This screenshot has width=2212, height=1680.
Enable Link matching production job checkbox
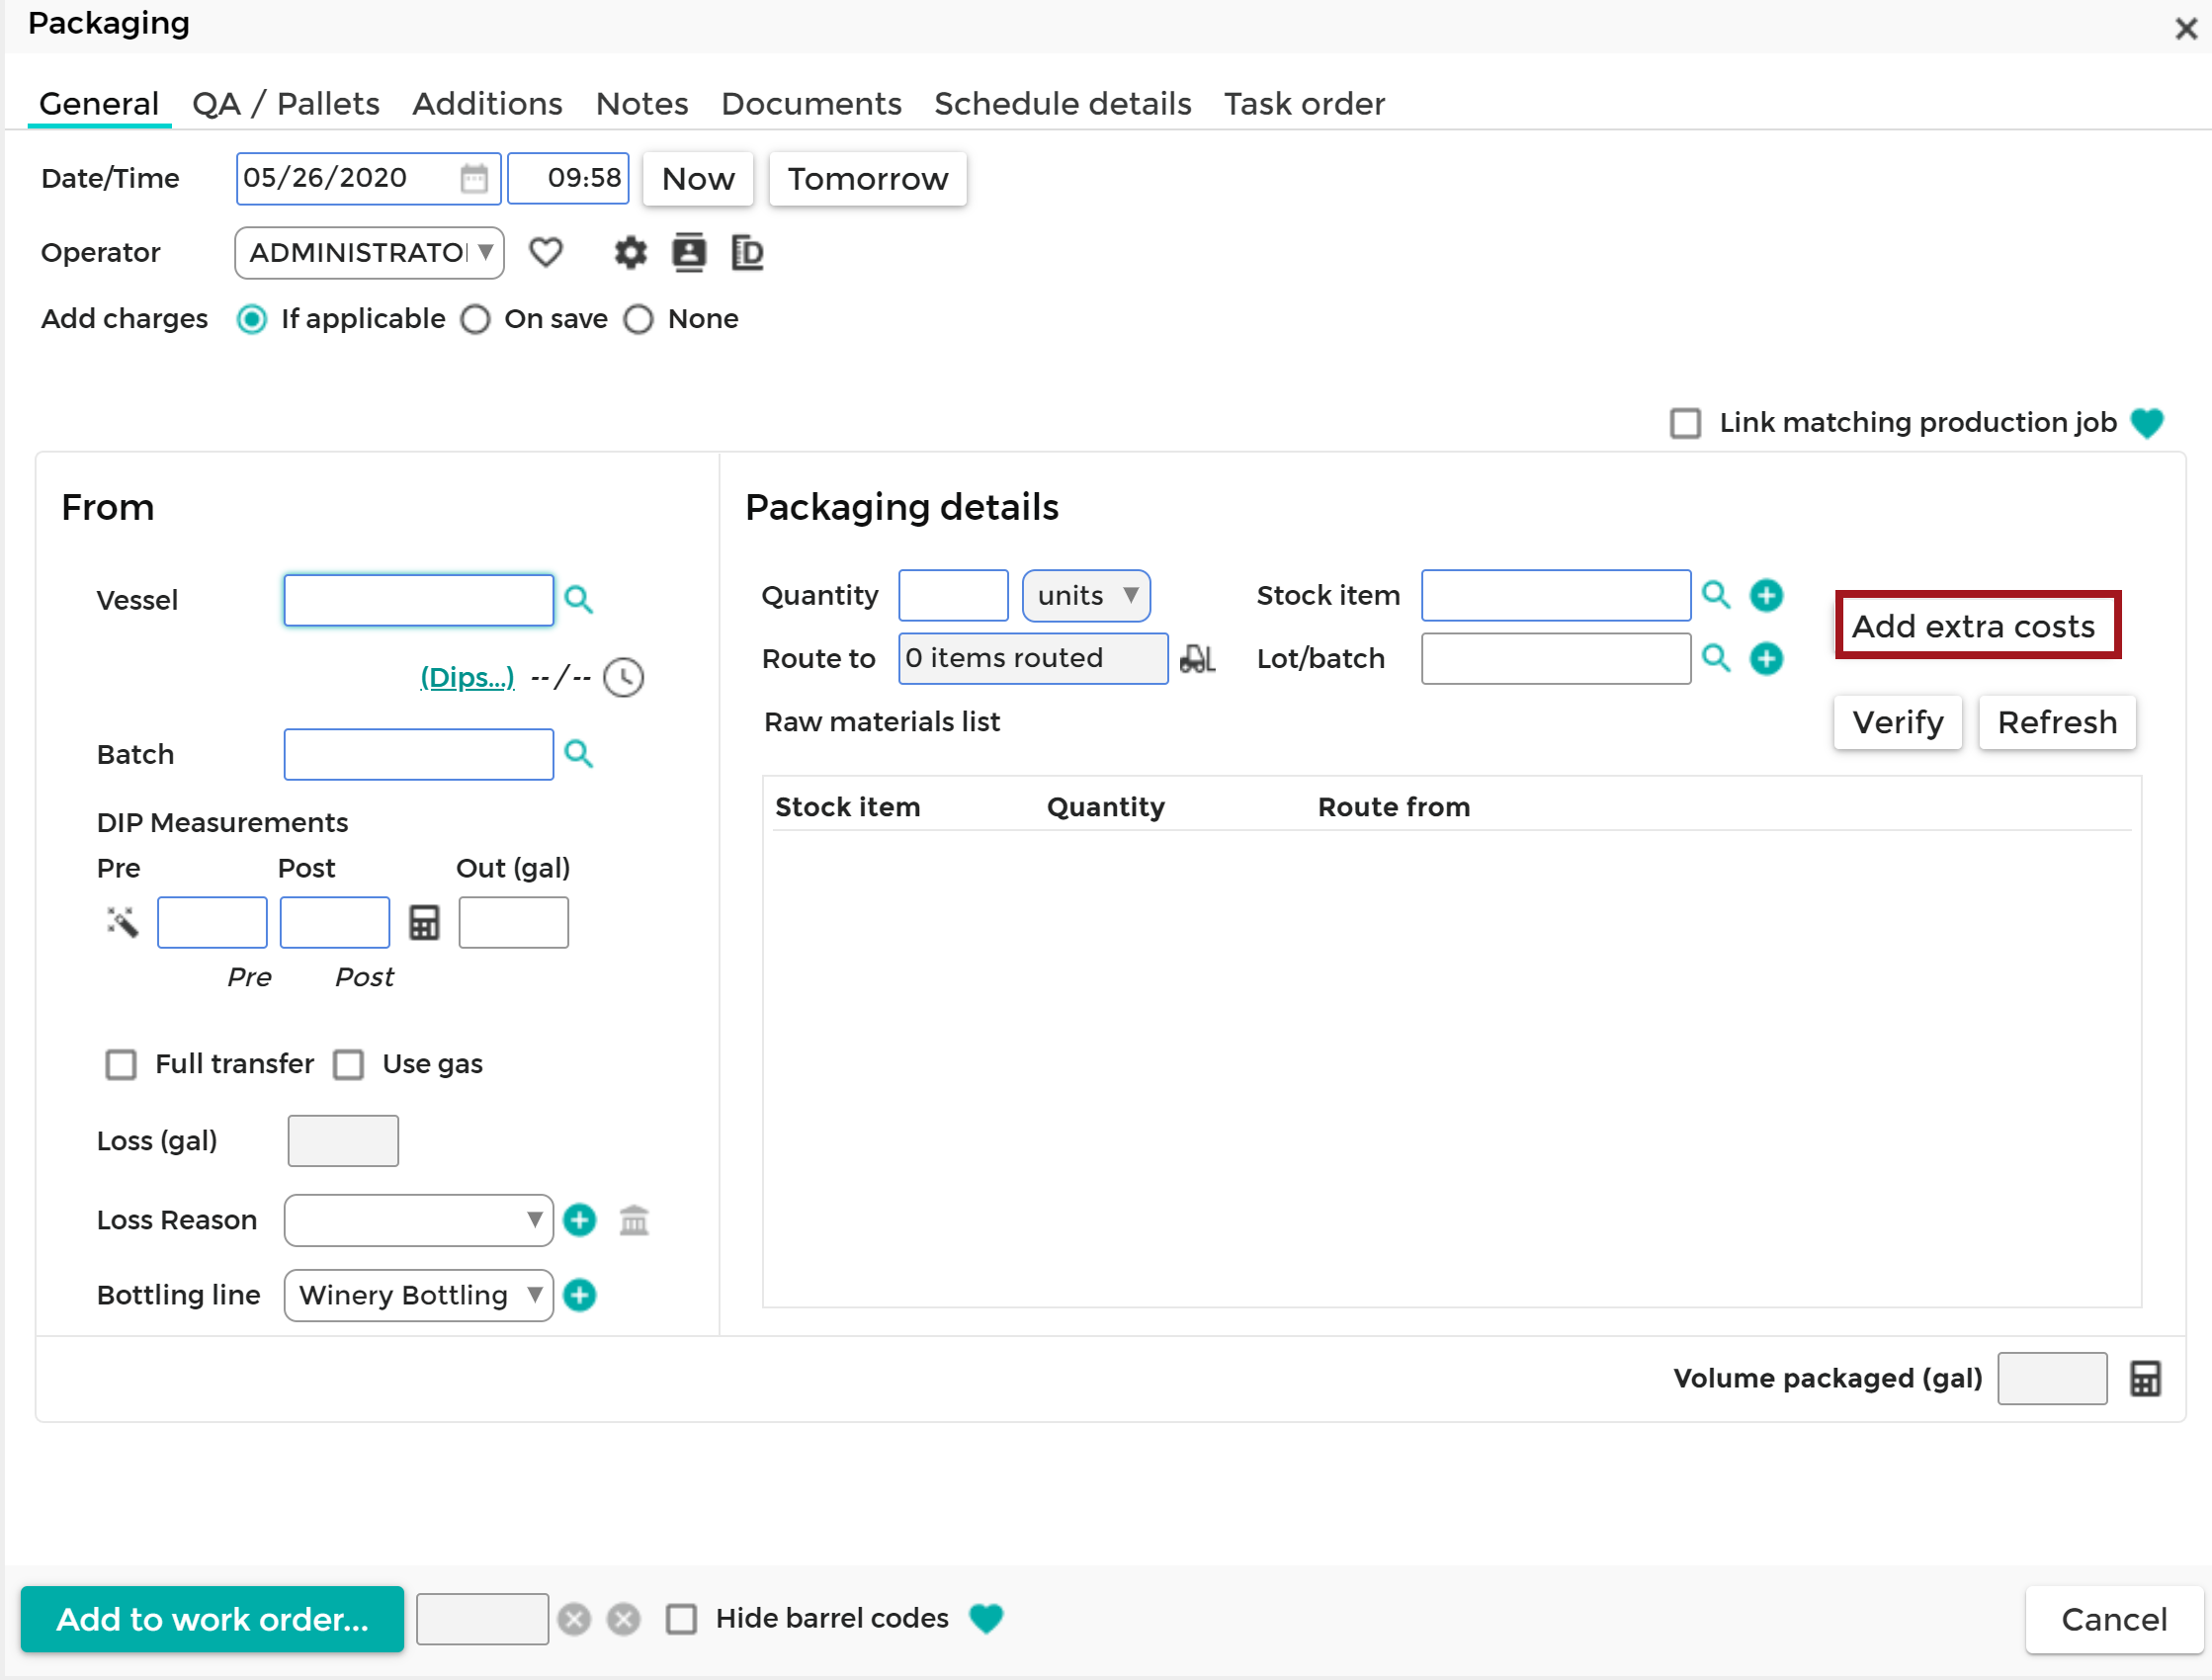1686,423
